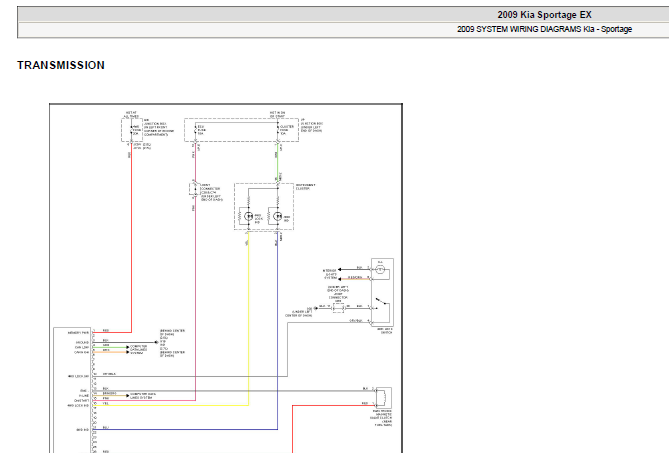Click the 4WD lock switch contact symbol
Image resolution: width=669 pixels, height=453 pixels.
coord(382,305)
